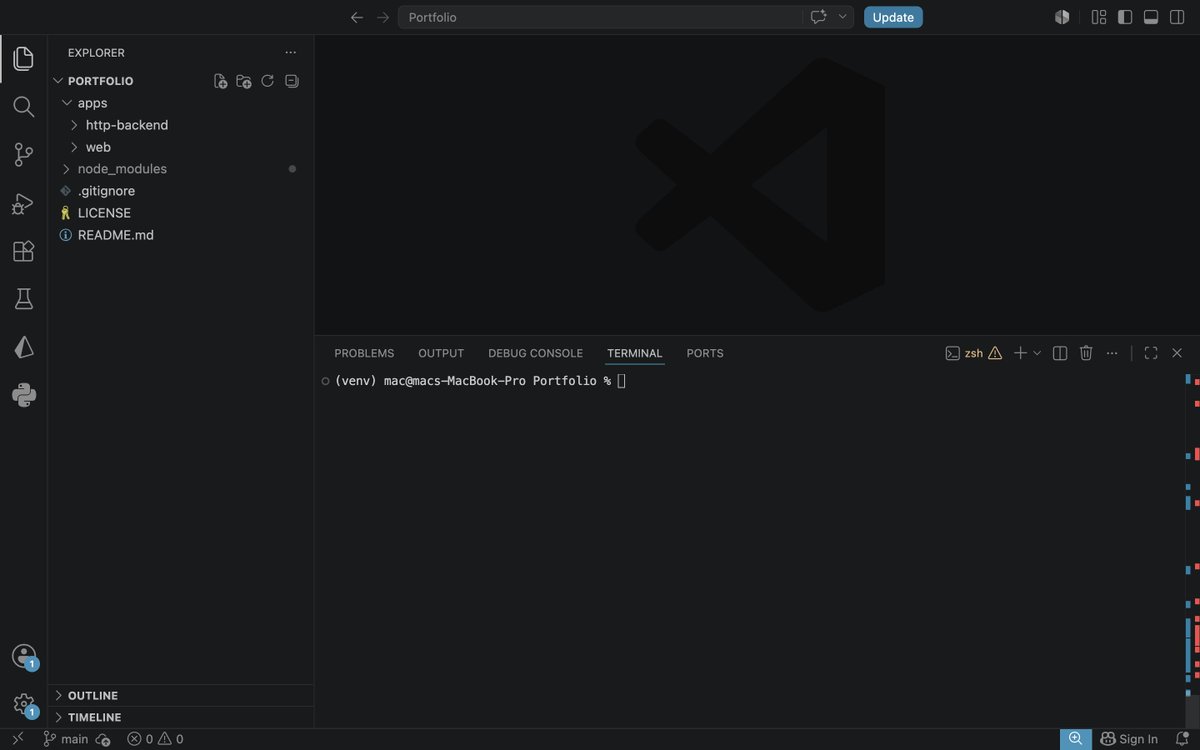Select the zsh terminal label

(974, 353)
